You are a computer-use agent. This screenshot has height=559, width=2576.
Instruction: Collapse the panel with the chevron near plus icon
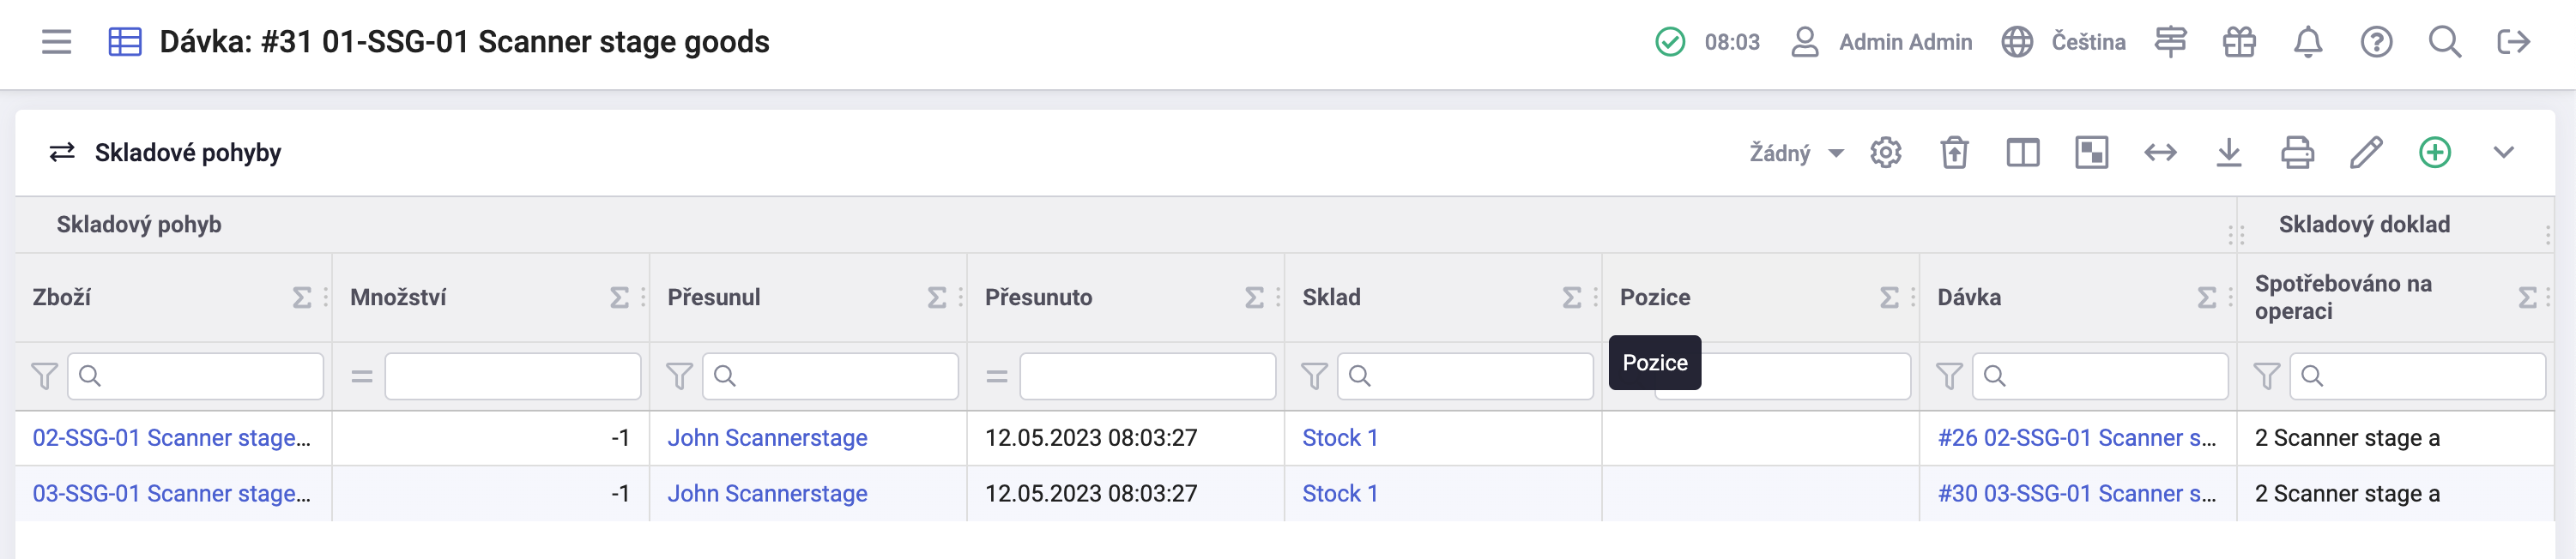coord(2504,153)
